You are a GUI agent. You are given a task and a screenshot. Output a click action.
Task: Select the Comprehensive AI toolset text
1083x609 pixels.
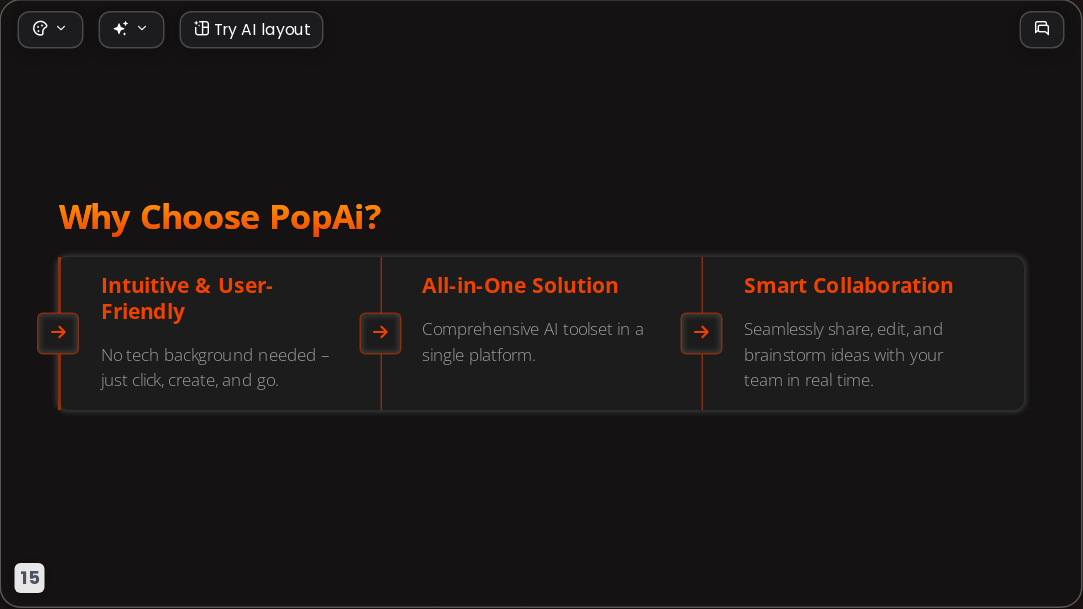click(533, 342)
